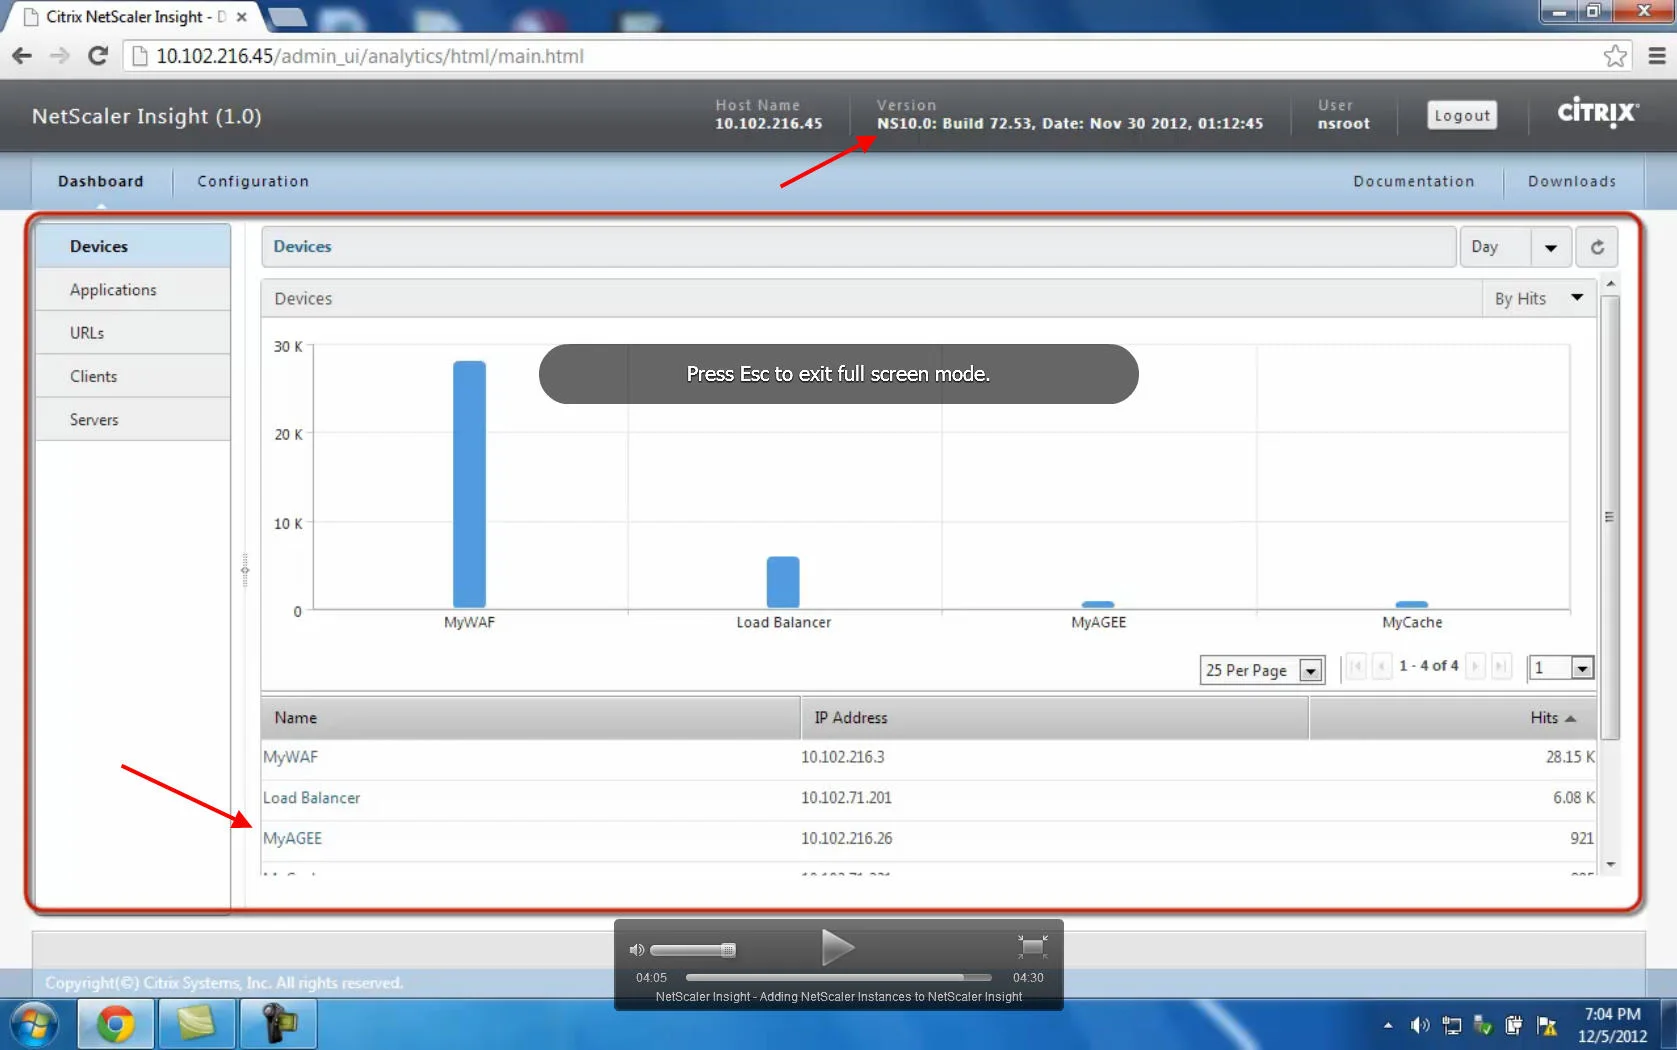Open the camera recorder taskbar app
The height and width of the screenshot is (1050, 1677).
pos(279,1025)
